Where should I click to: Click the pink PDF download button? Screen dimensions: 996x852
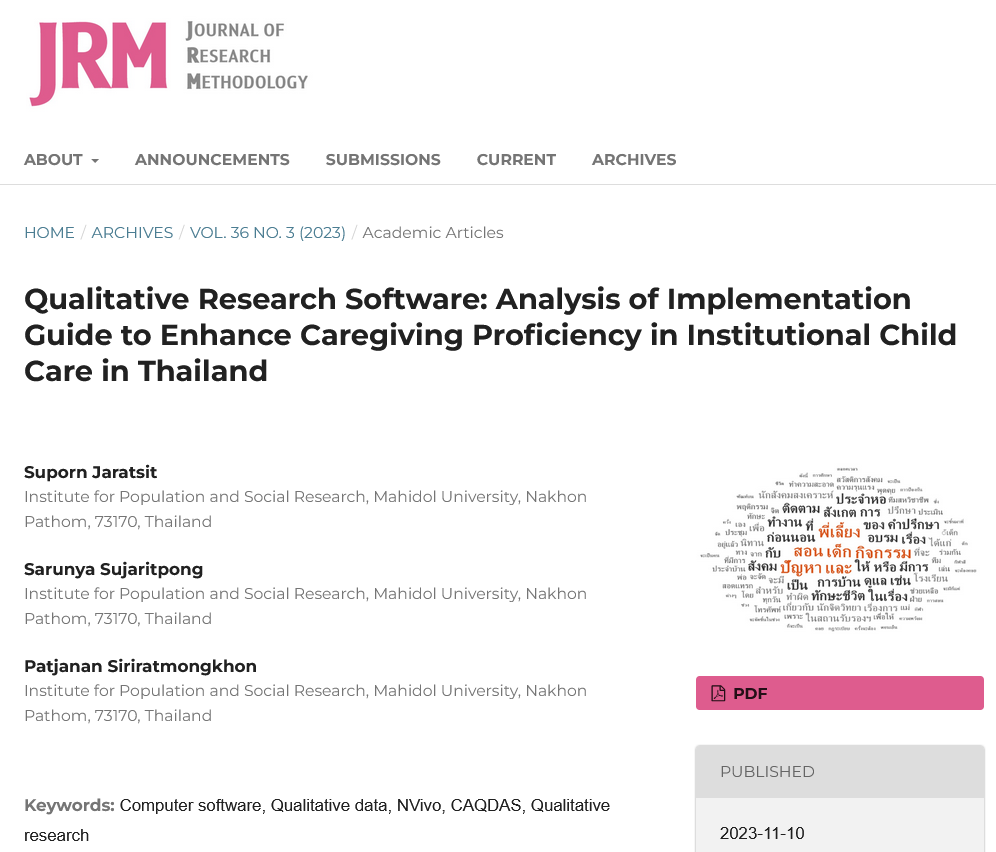tap(839, 693)
